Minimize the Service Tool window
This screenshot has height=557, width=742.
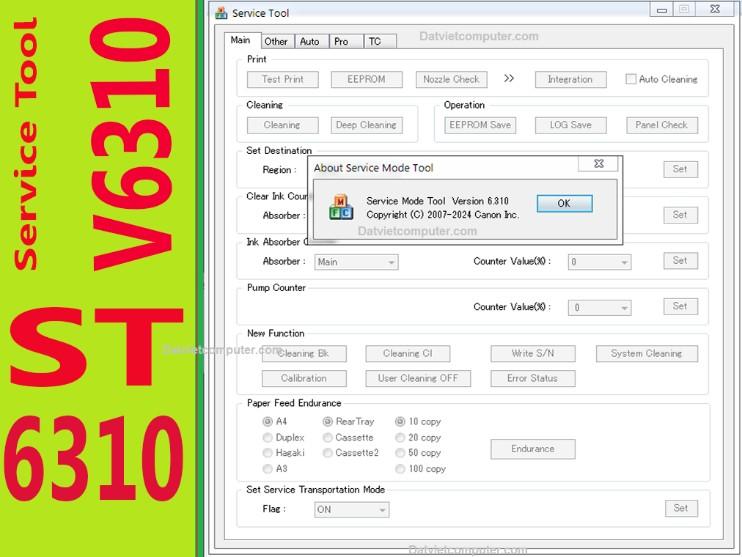662,10
